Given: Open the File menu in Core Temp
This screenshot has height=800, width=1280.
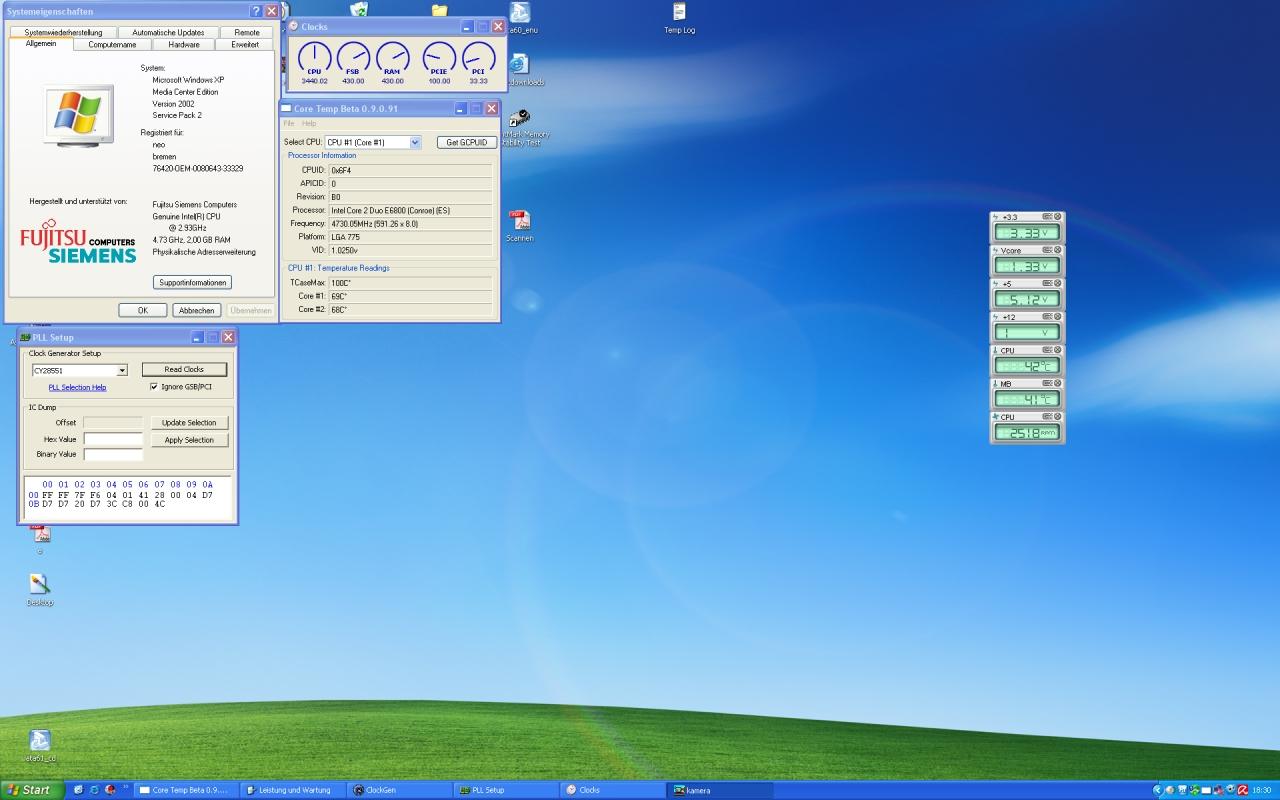Looking at the screenshot, I should click(289, 124).
